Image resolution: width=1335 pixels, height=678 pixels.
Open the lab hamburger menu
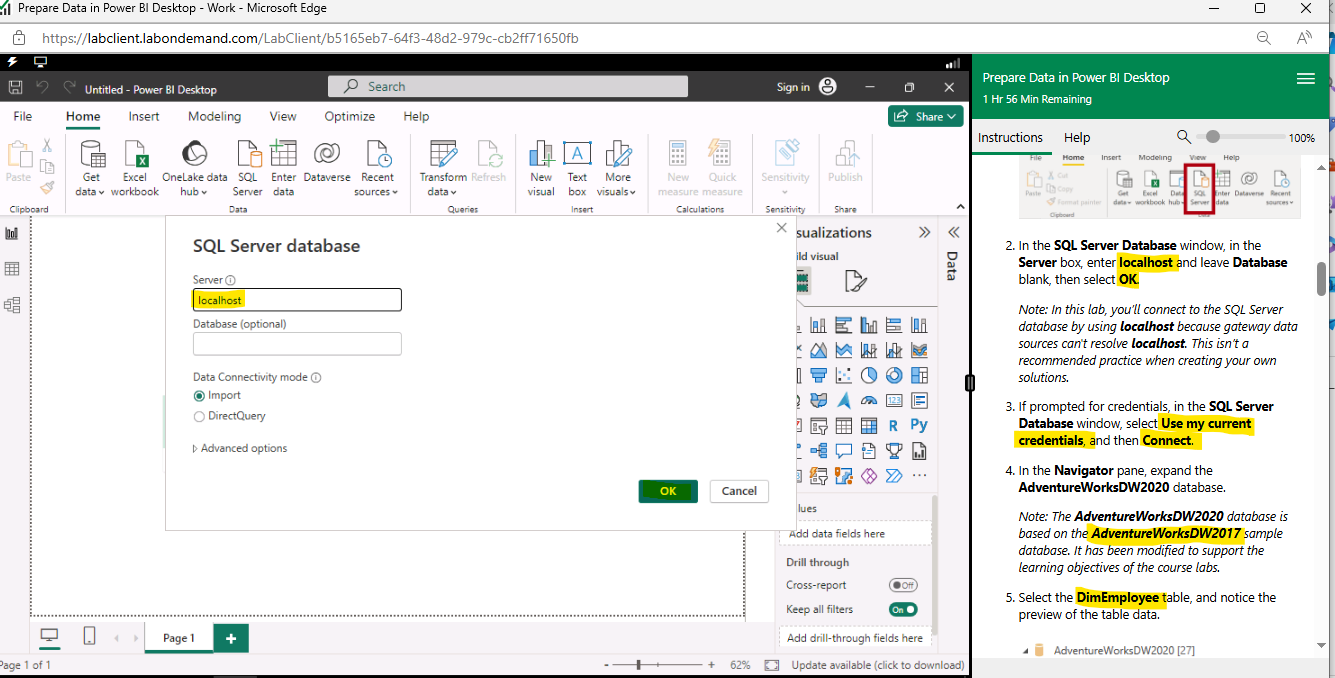1305,78
